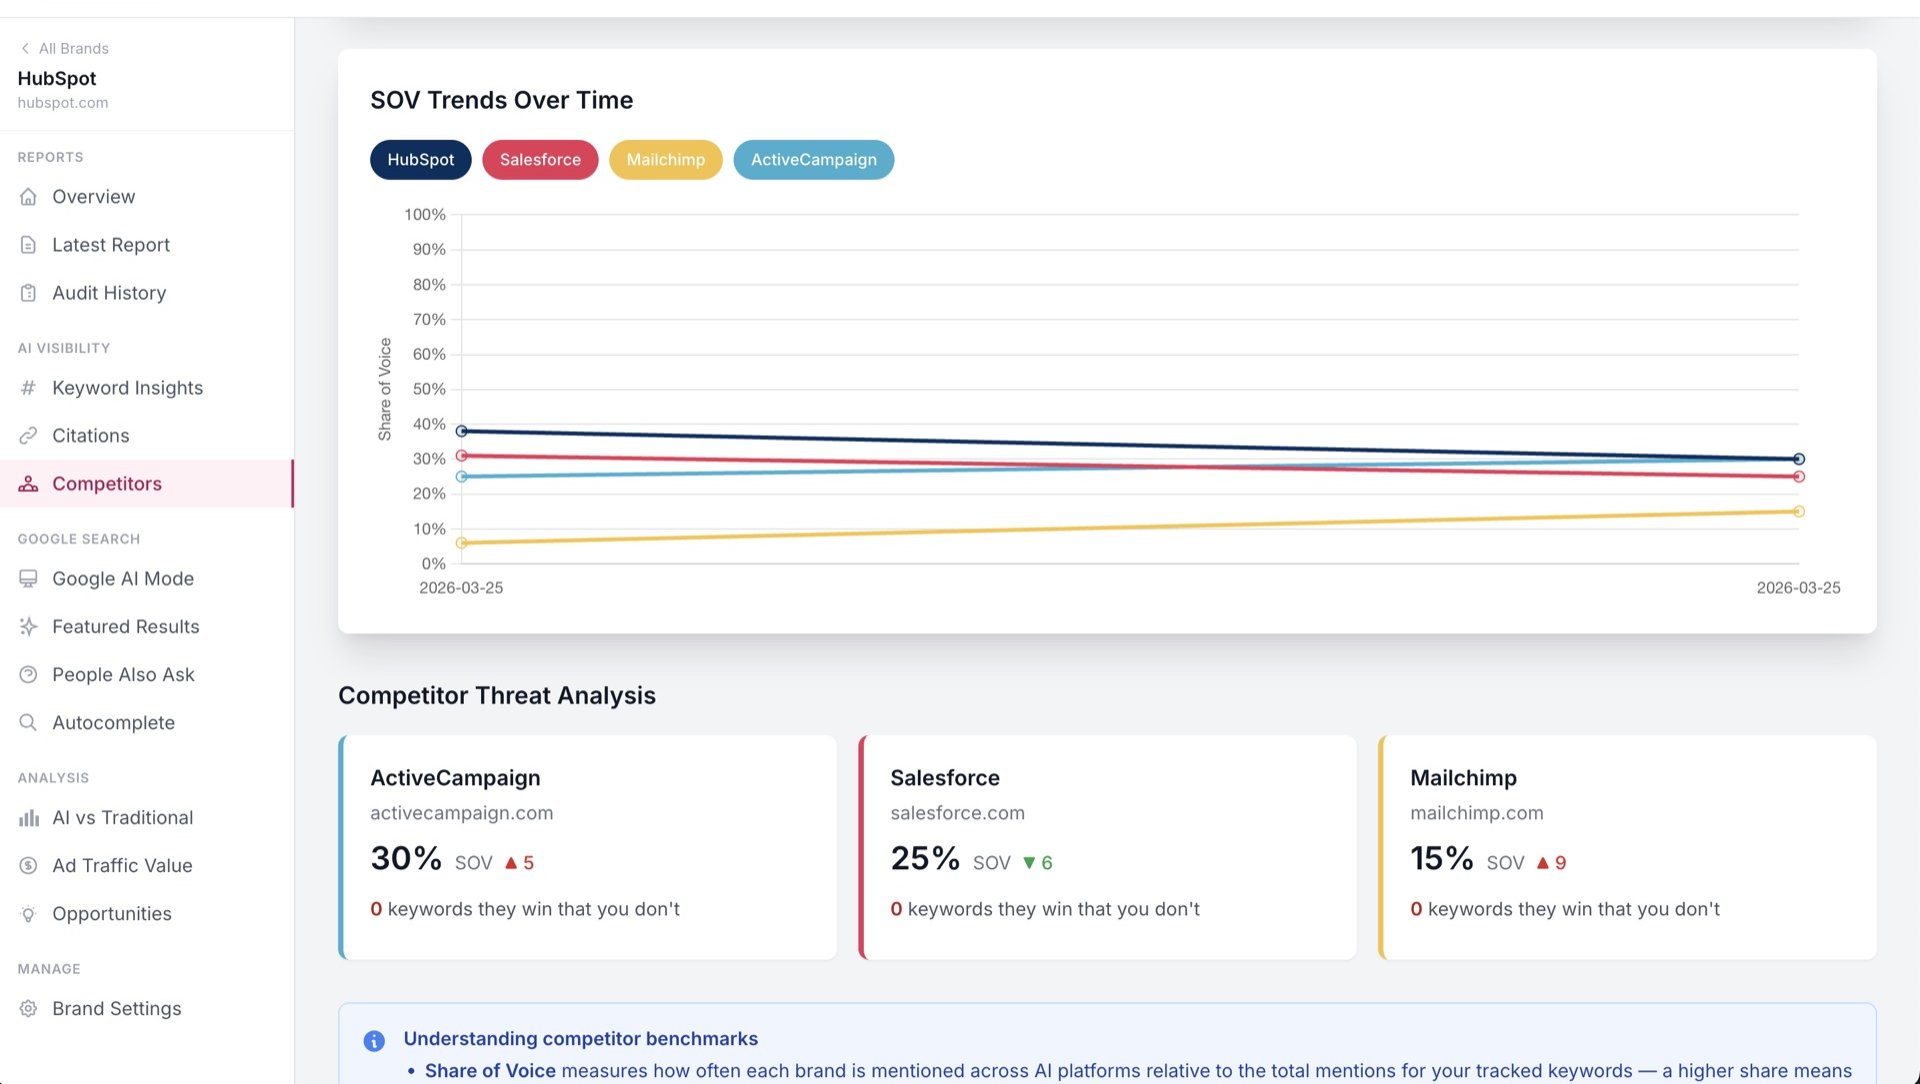This screenshot has width=1920, height=1084.
Task: Click the Featured Results sparkle icon
Action: coord(28,627)
